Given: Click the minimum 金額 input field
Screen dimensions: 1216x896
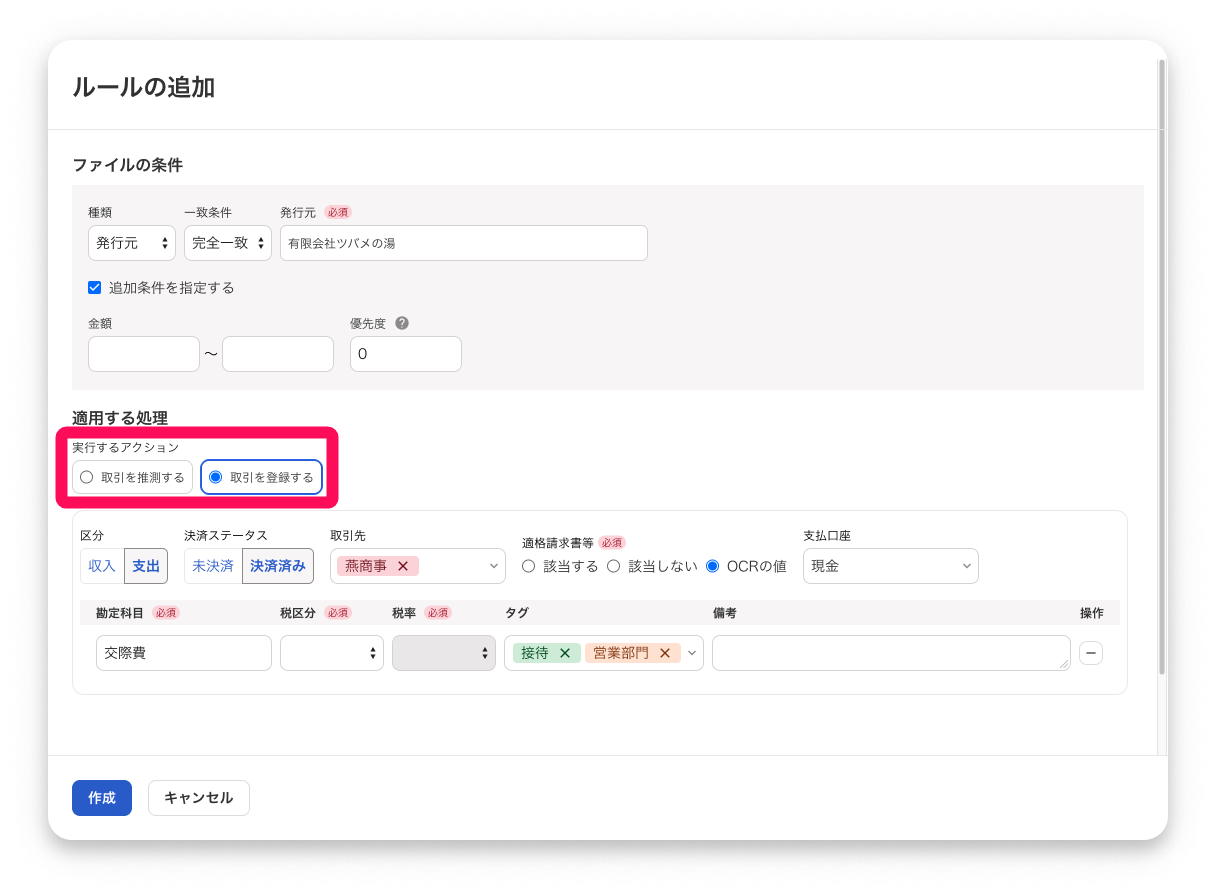Looking at the screenshot, I should pos(144,354).
